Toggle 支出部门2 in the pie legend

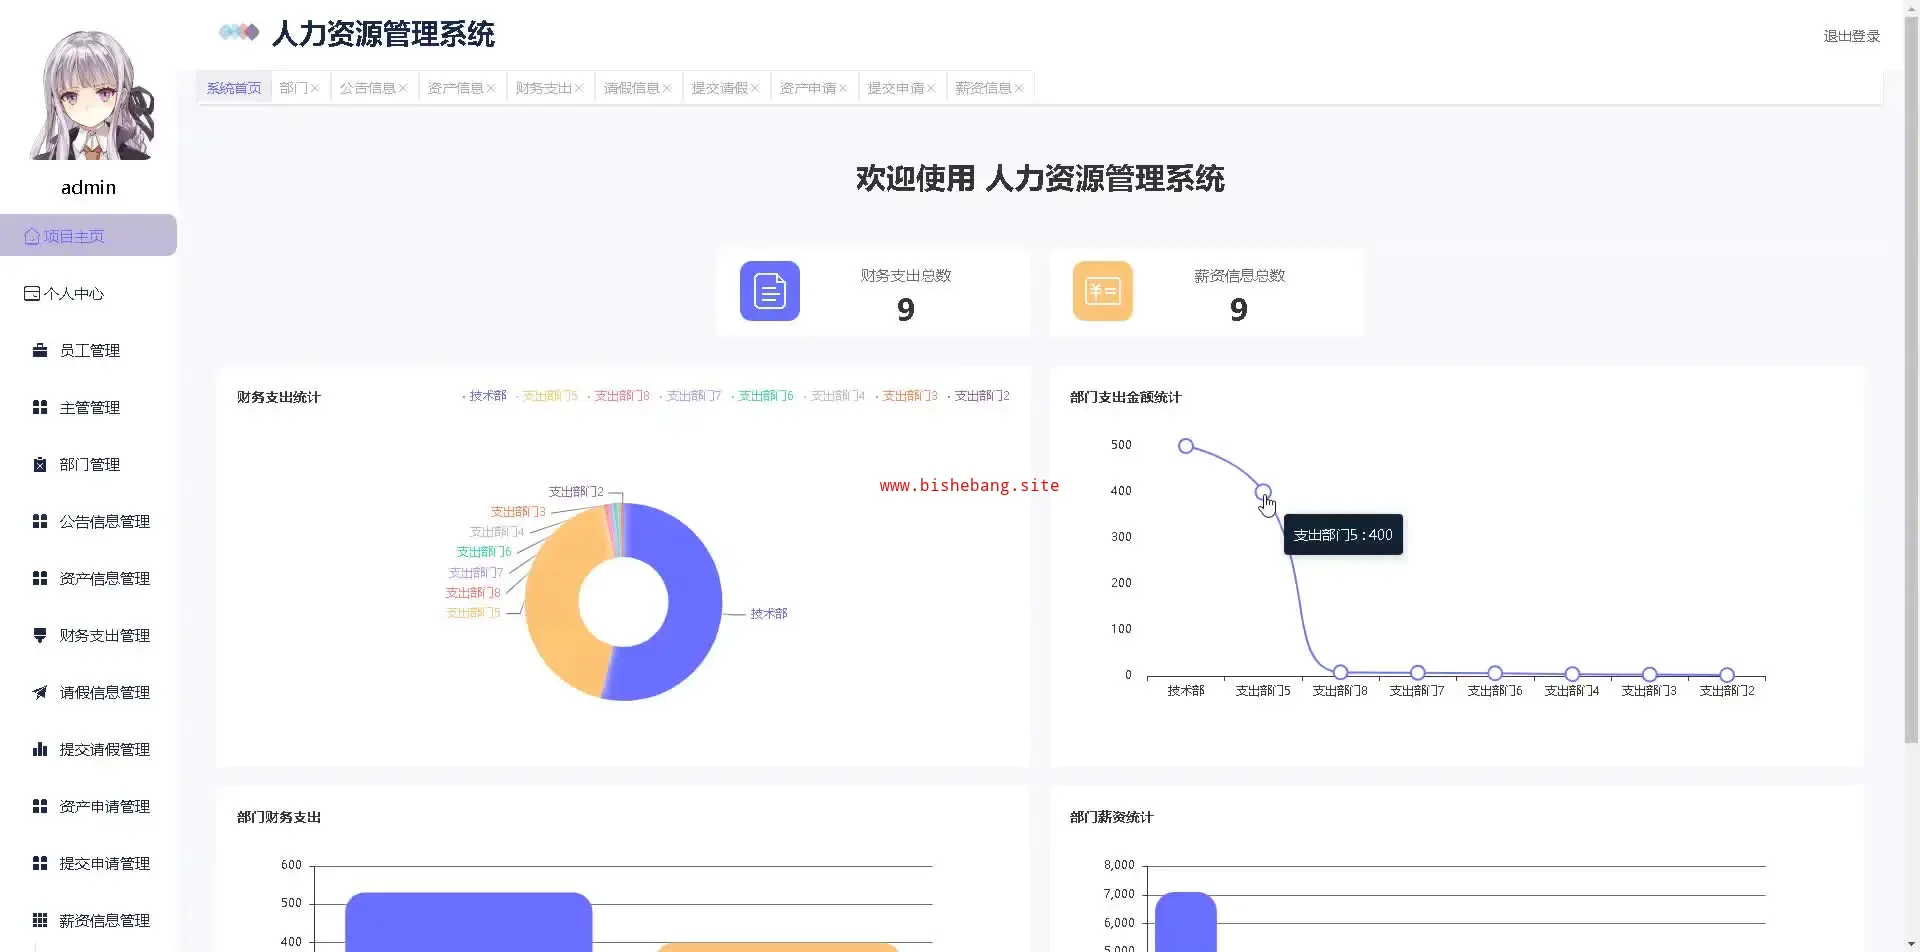979,396
